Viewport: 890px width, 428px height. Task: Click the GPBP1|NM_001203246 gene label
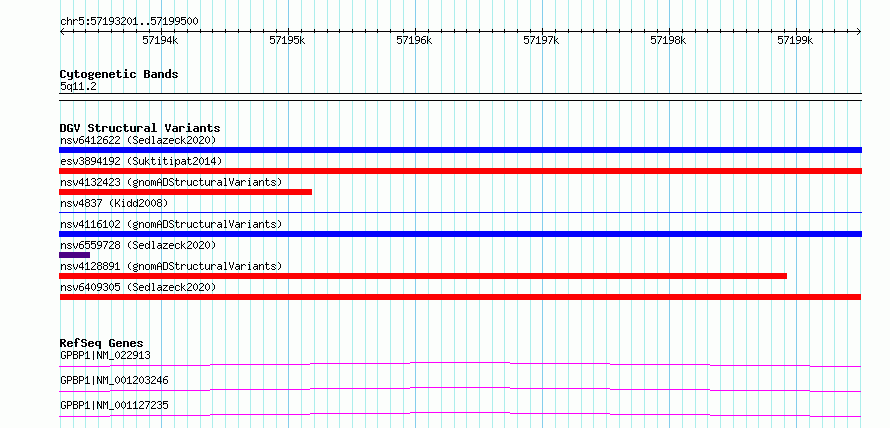(x=114, y=380)
